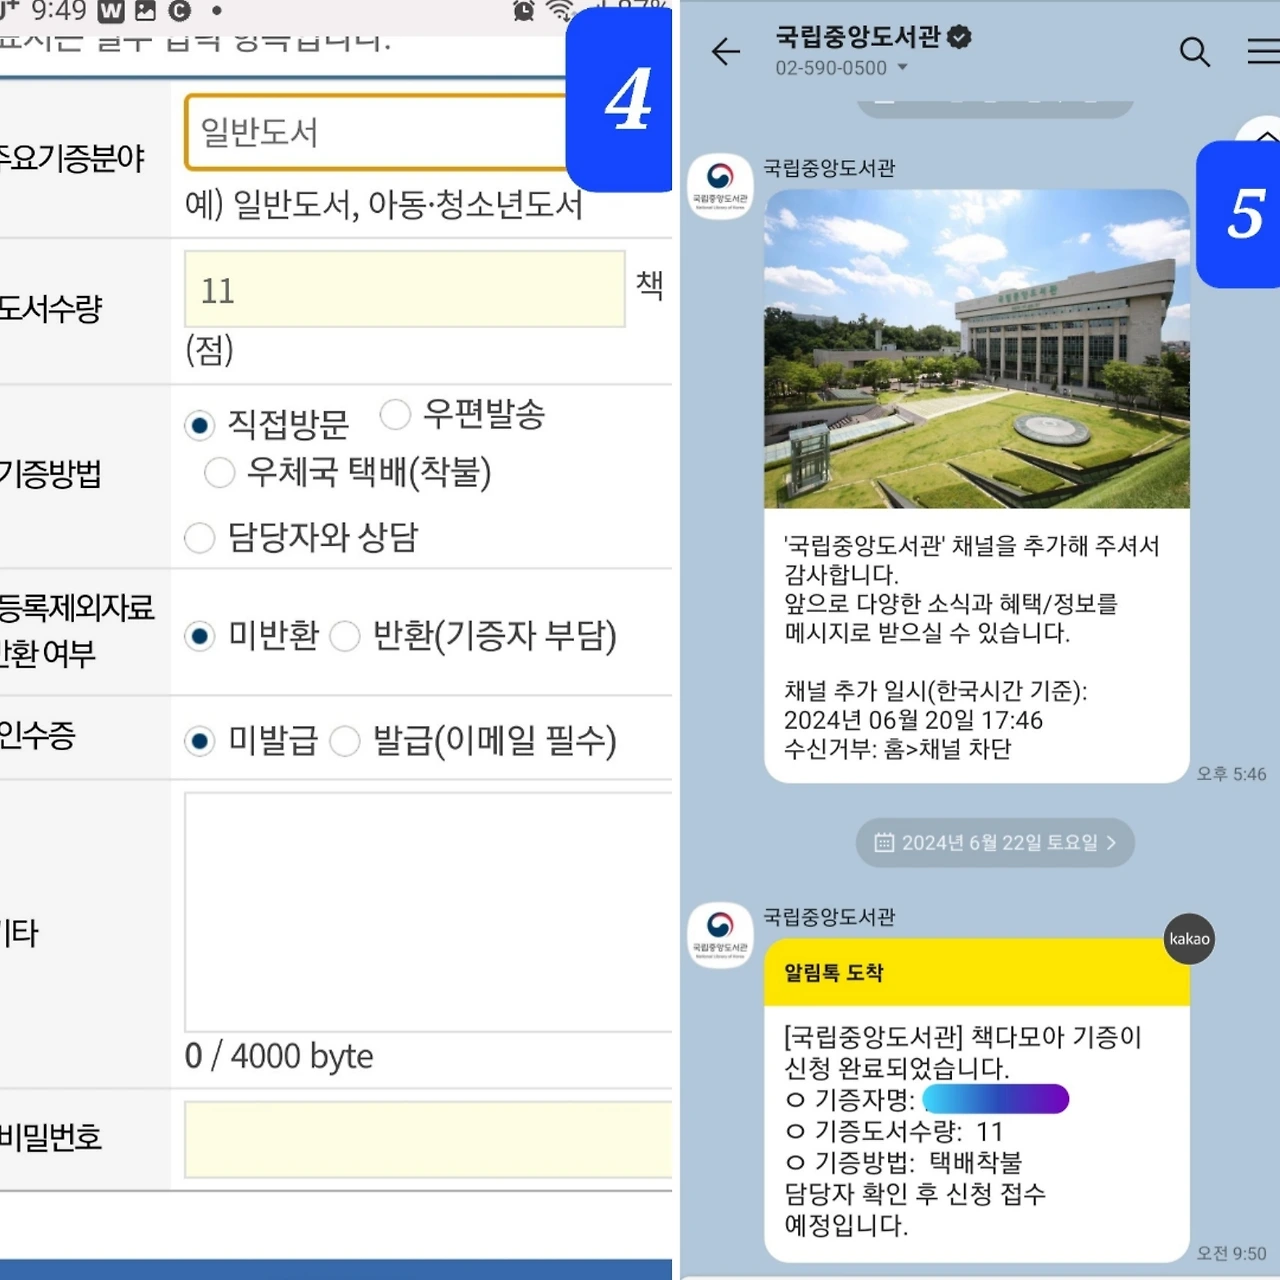Tap the C notification icon in the status bar
This screenshot has width=1280, height=1280.
(180, 12)
